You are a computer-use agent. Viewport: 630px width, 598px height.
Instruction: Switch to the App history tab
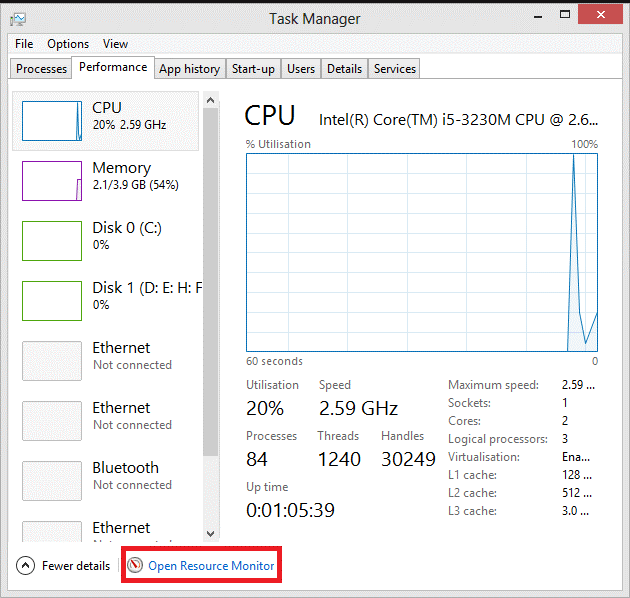(x=189, y=69)
